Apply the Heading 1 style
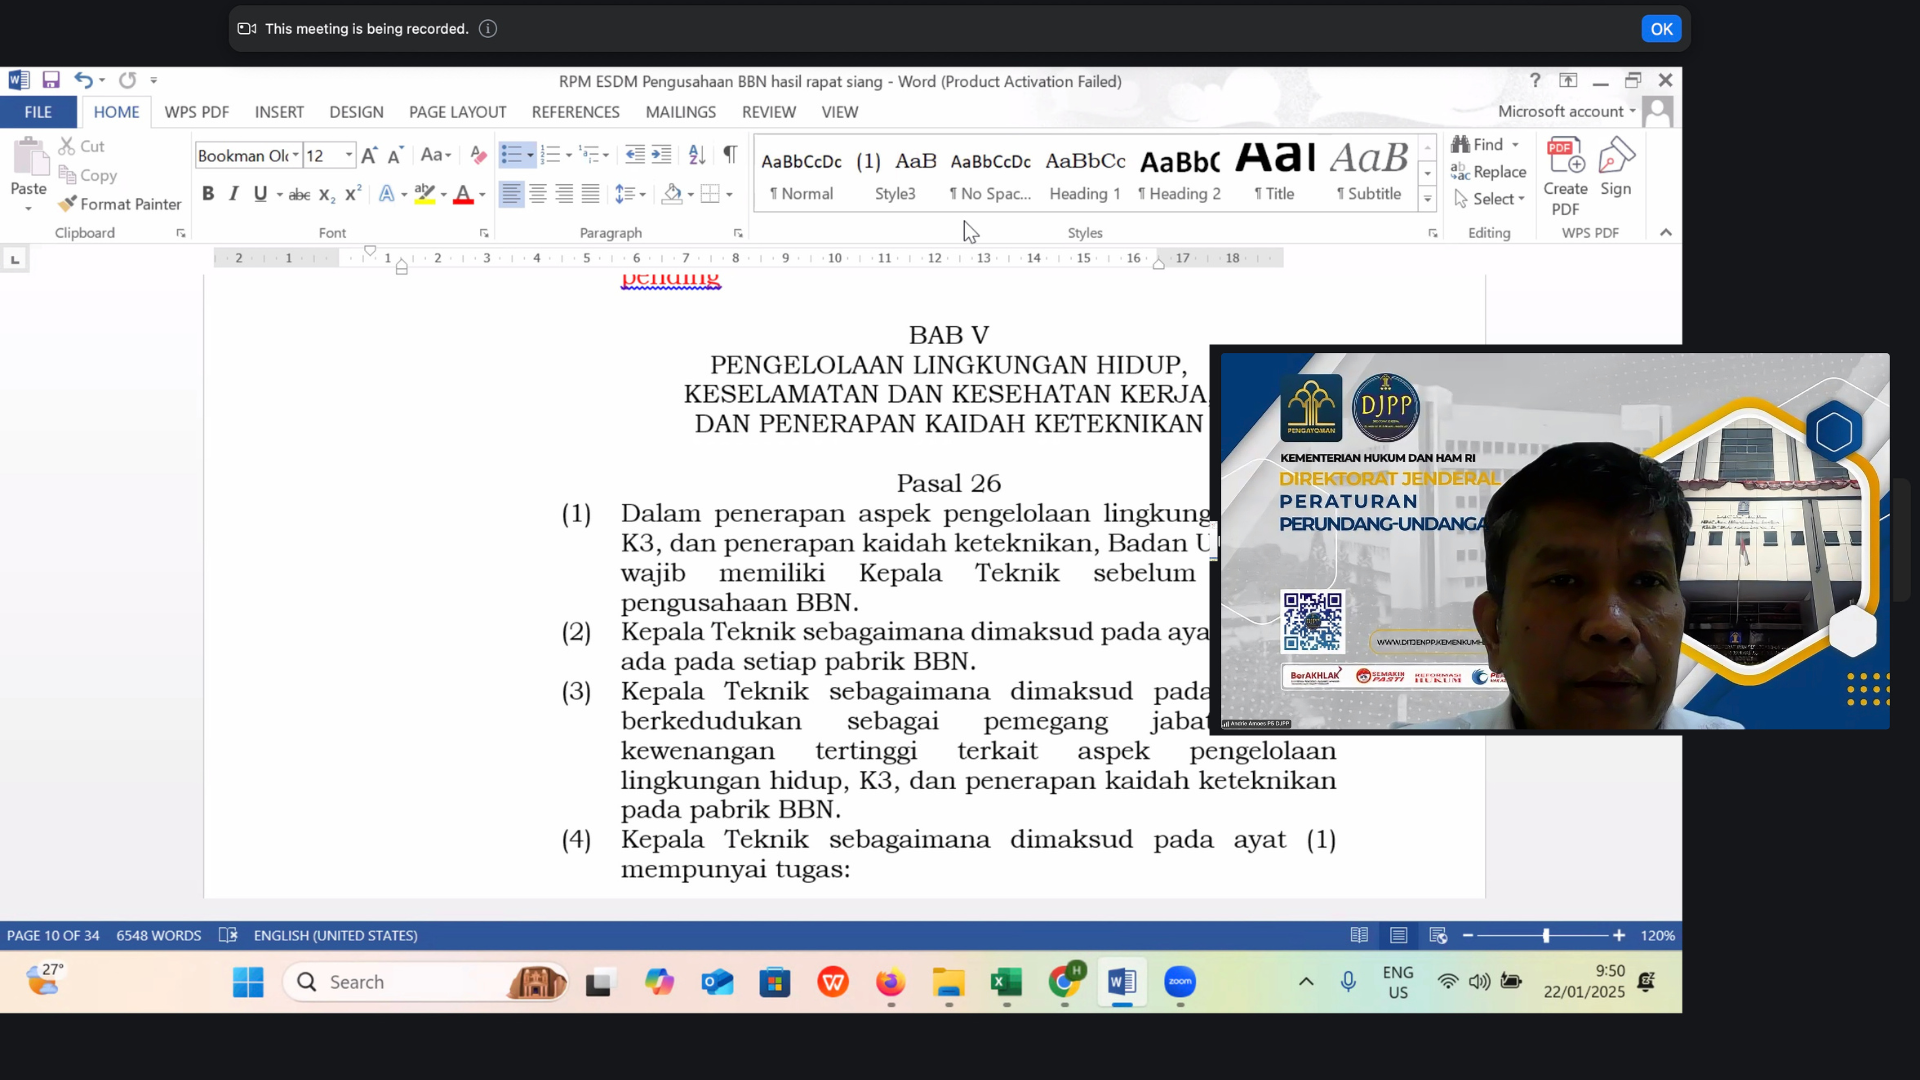This screenshot has width=1920, height=1080. click(x=1085, y=174)
